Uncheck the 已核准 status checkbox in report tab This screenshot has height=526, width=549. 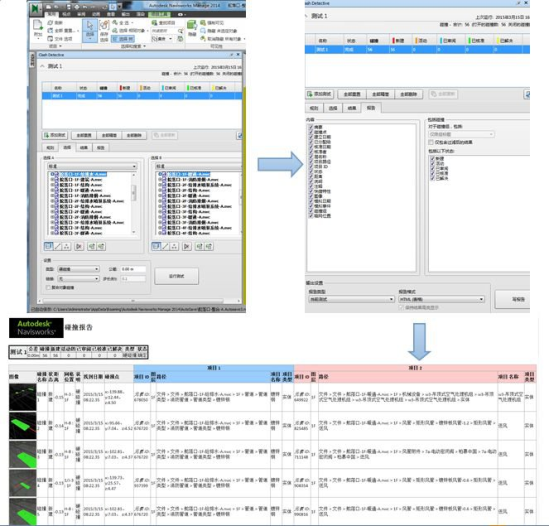click(x=433, y=173)
